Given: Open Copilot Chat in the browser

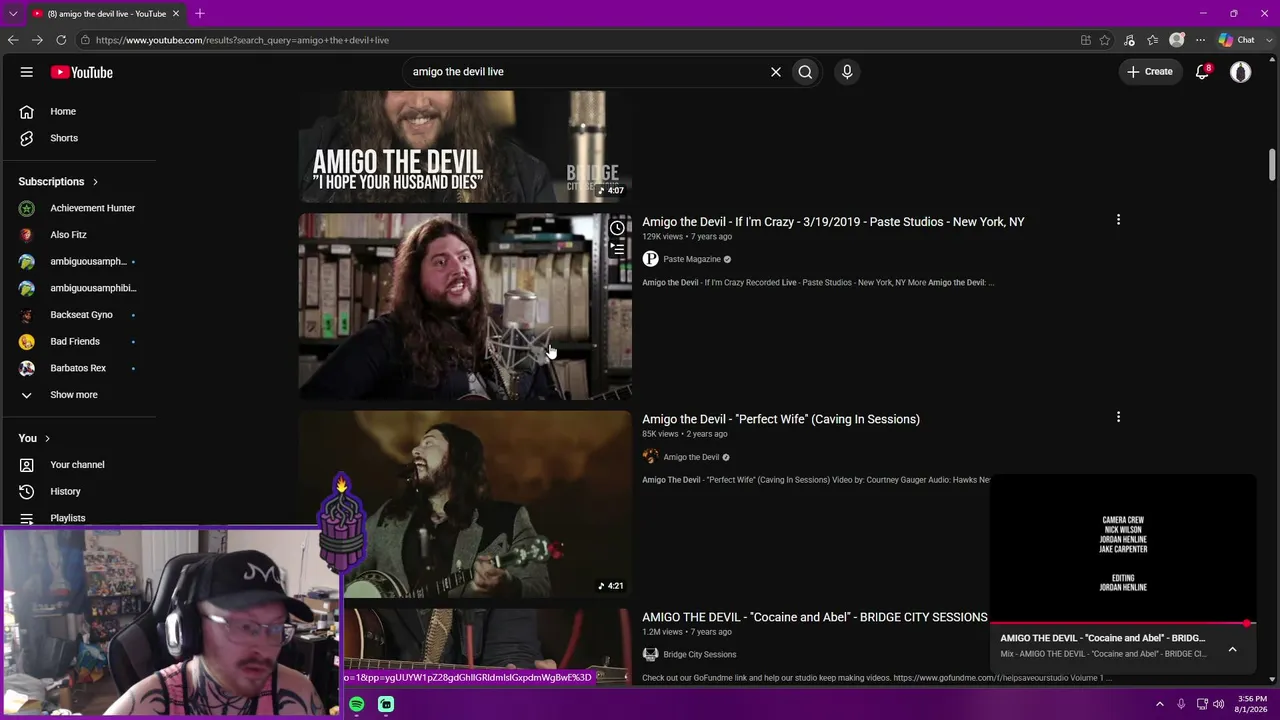Looking at the screenshot, I should coord(1237,40).
